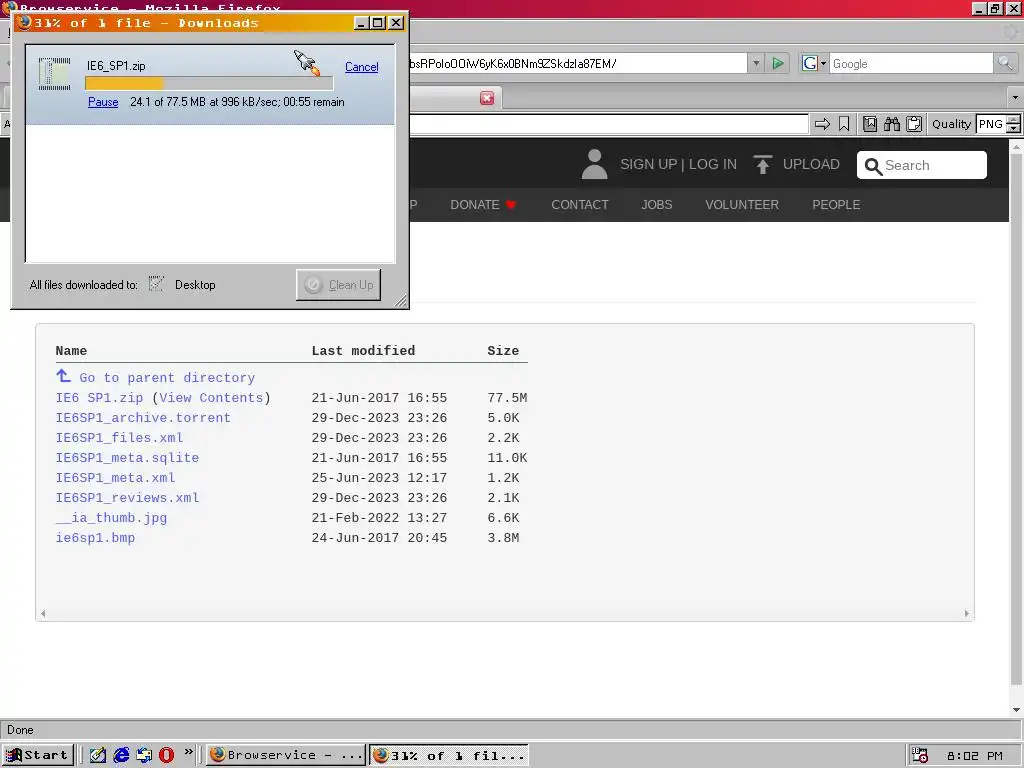The width and height of the screenshot is (1024, 768).
Task: Click the magnifier icon in Archive search box
Action: coord(873,167)
